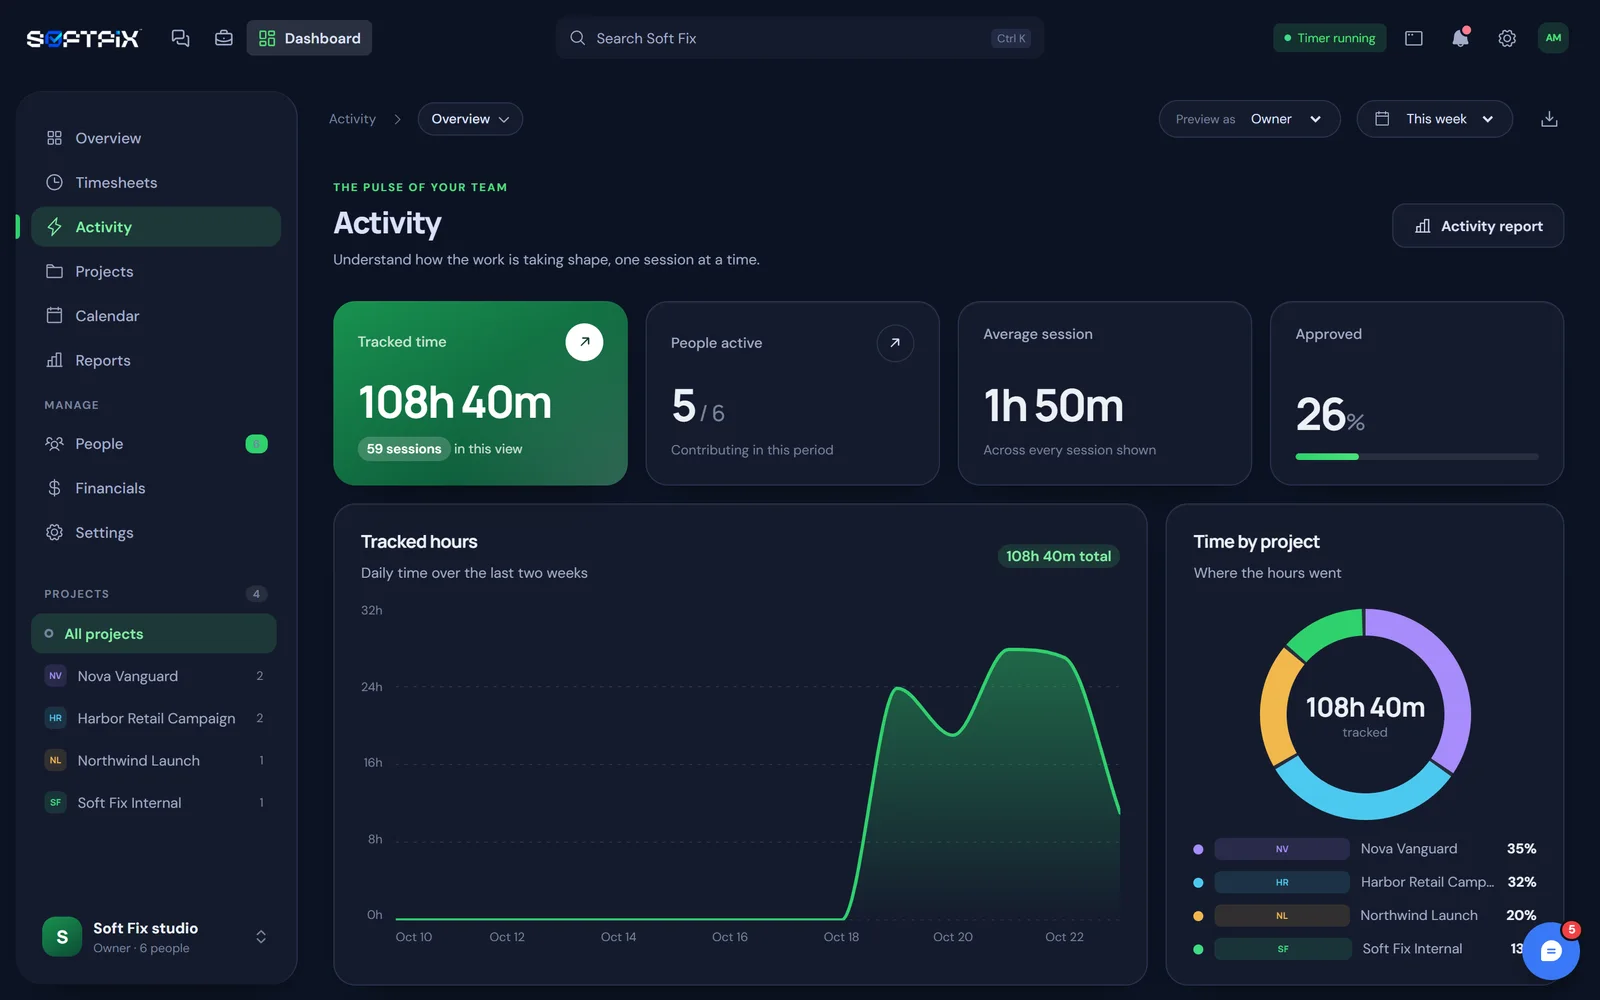Open the chat messages icon in top bar
The image size is (1600, 1000).
(180, 38)
